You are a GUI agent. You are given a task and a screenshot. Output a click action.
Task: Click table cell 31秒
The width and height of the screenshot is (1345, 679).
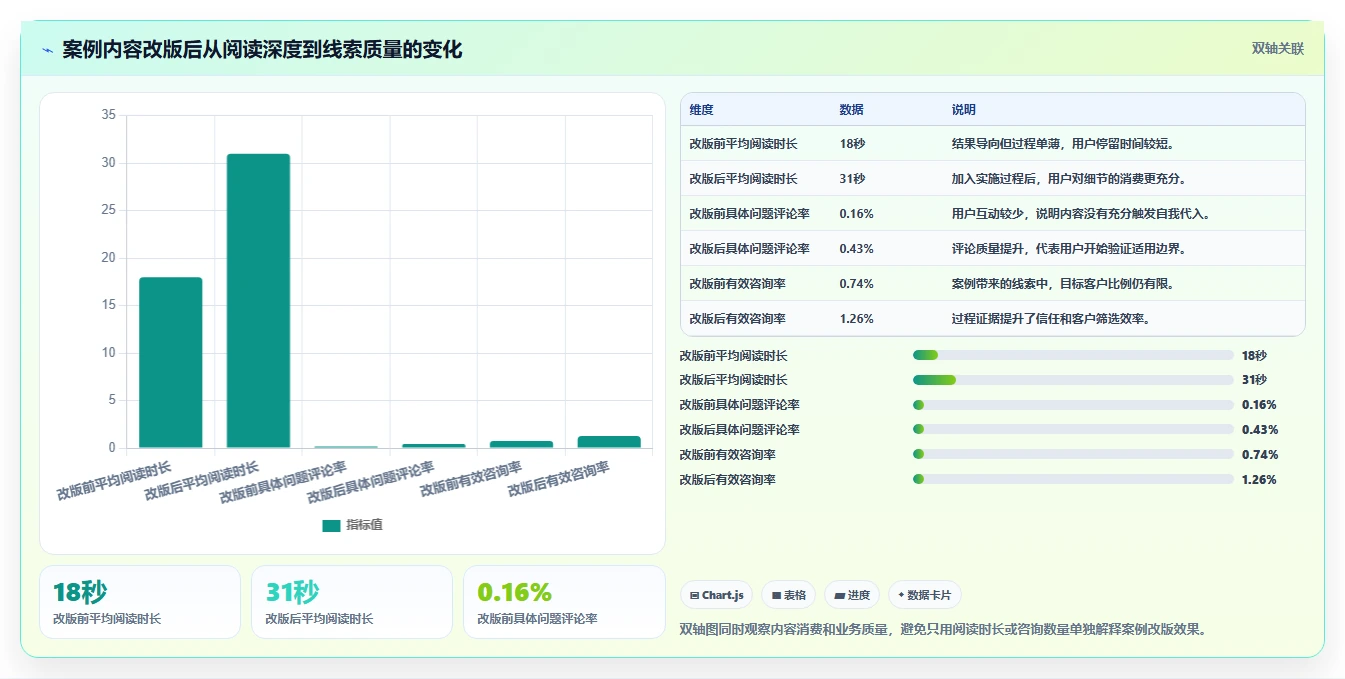[x=853, y=179]
